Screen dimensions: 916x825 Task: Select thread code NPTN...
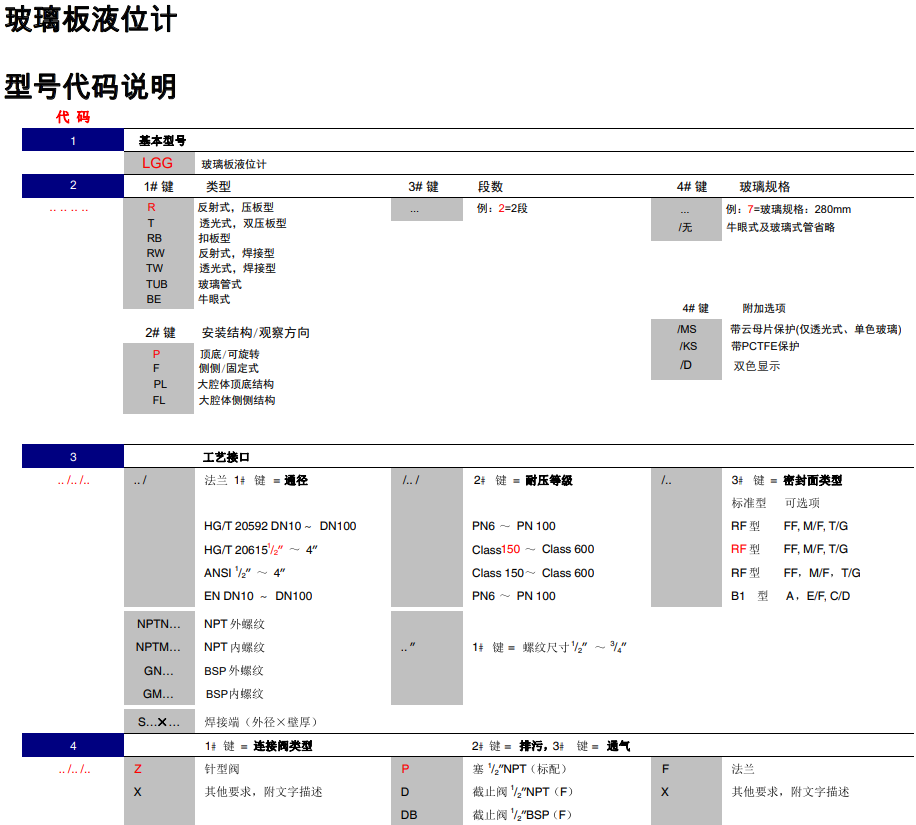(158, 624)
